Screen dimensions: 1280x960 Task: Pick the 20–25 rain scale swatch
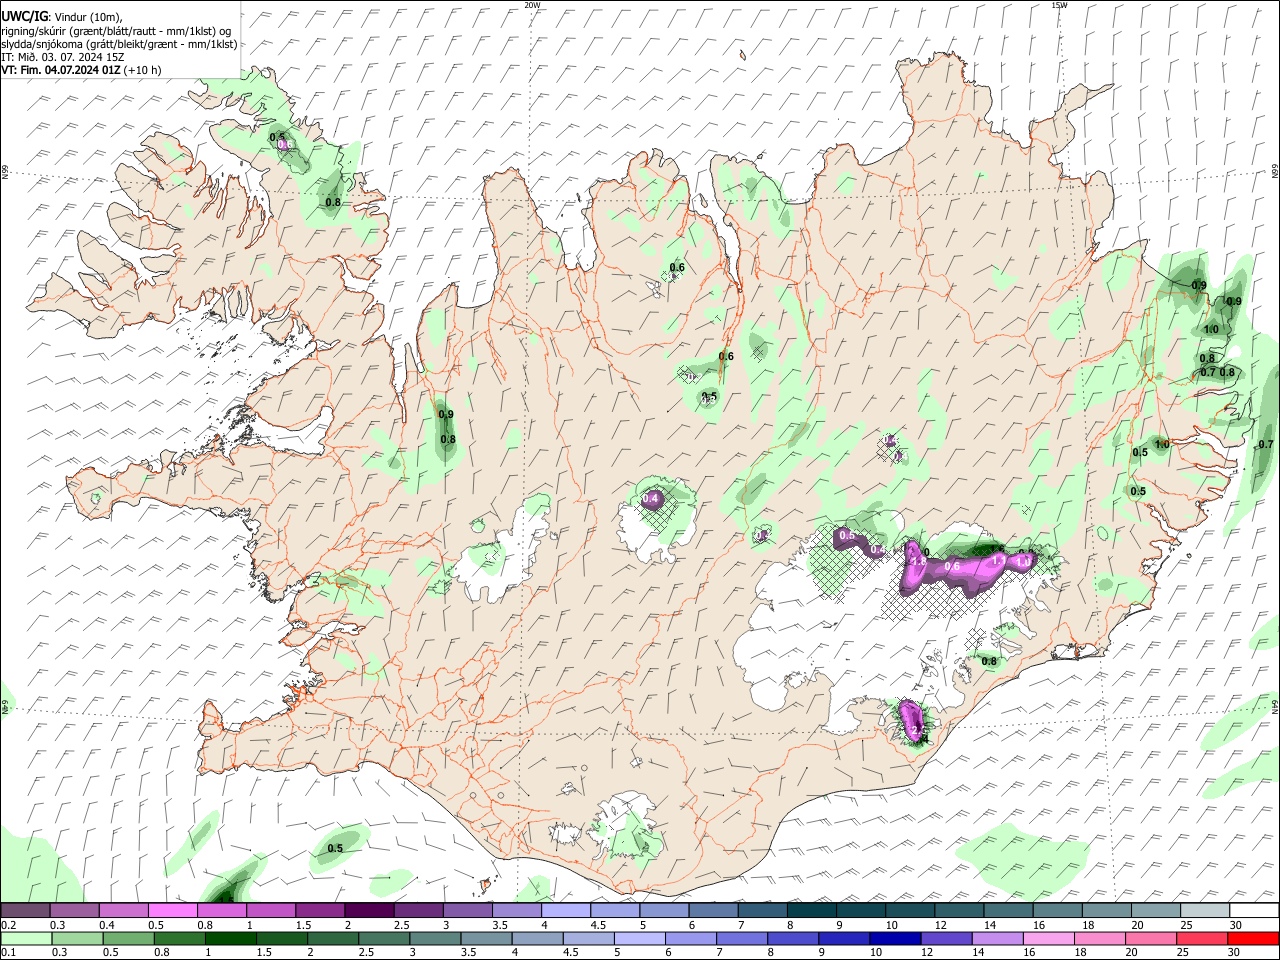[1152, 938]
